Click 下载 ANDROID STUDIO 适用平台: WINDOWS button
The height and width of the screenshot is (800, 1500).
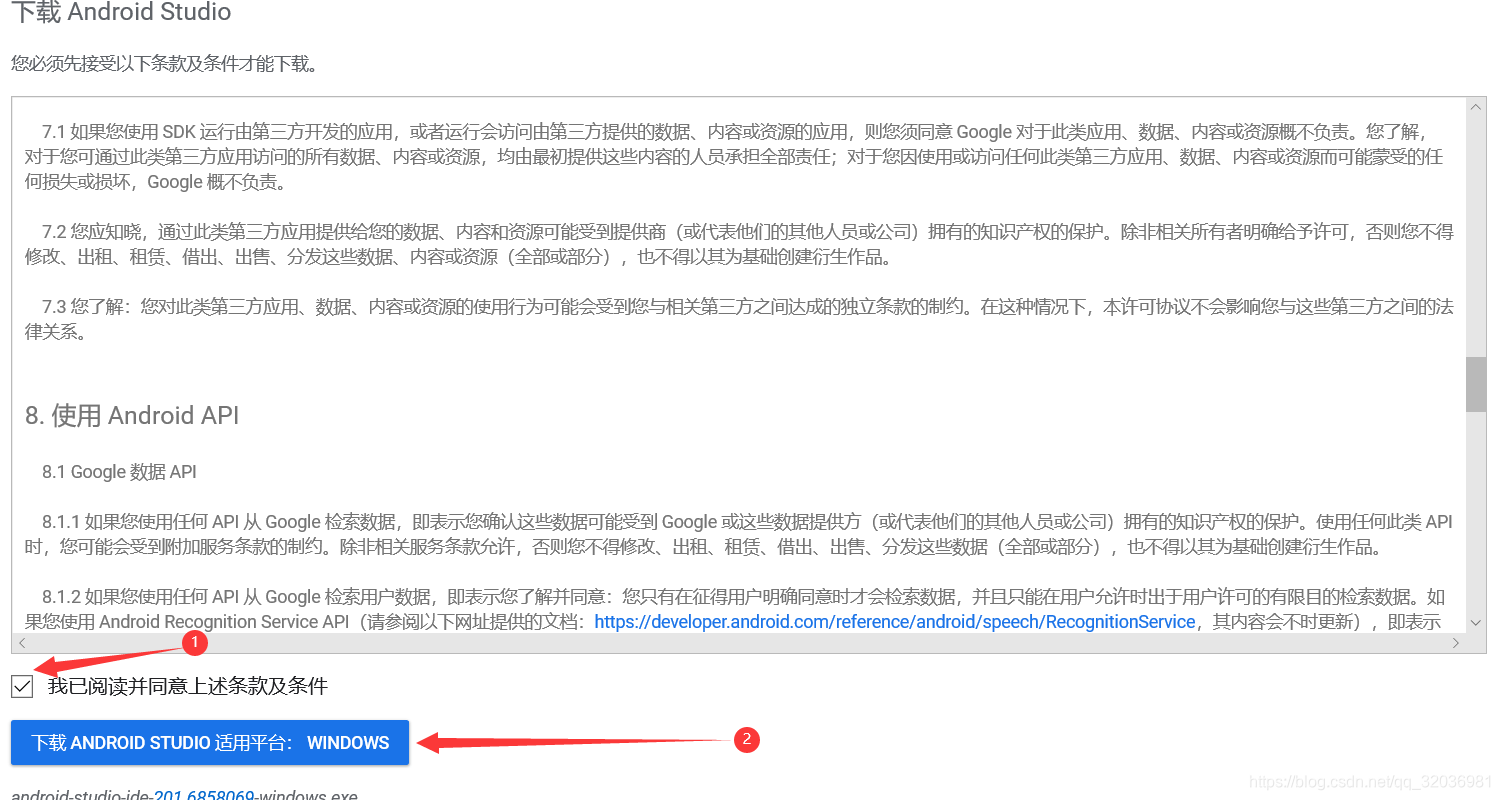point(210,743)
